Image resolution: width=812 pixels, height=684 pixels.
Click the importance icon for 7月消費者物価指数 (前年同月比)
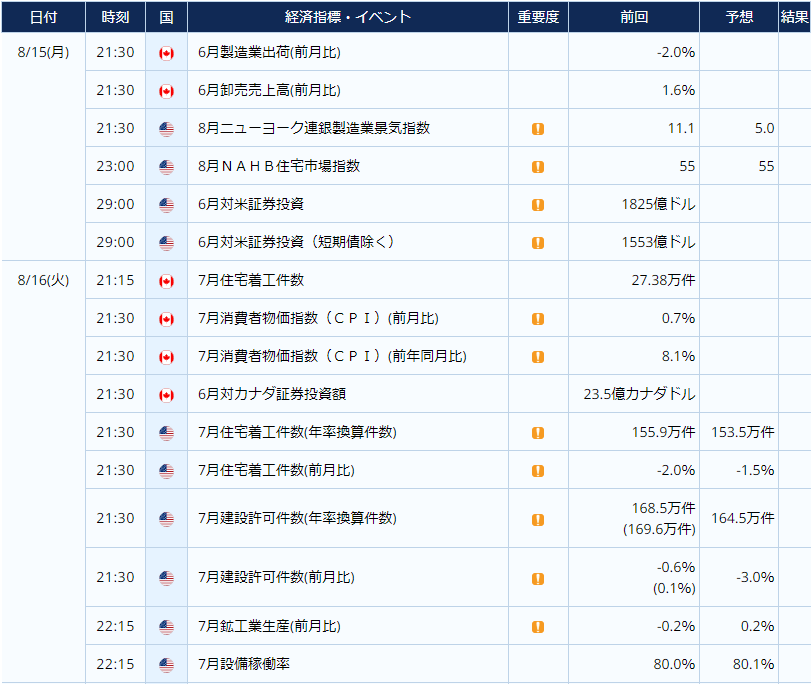[538, 357]
